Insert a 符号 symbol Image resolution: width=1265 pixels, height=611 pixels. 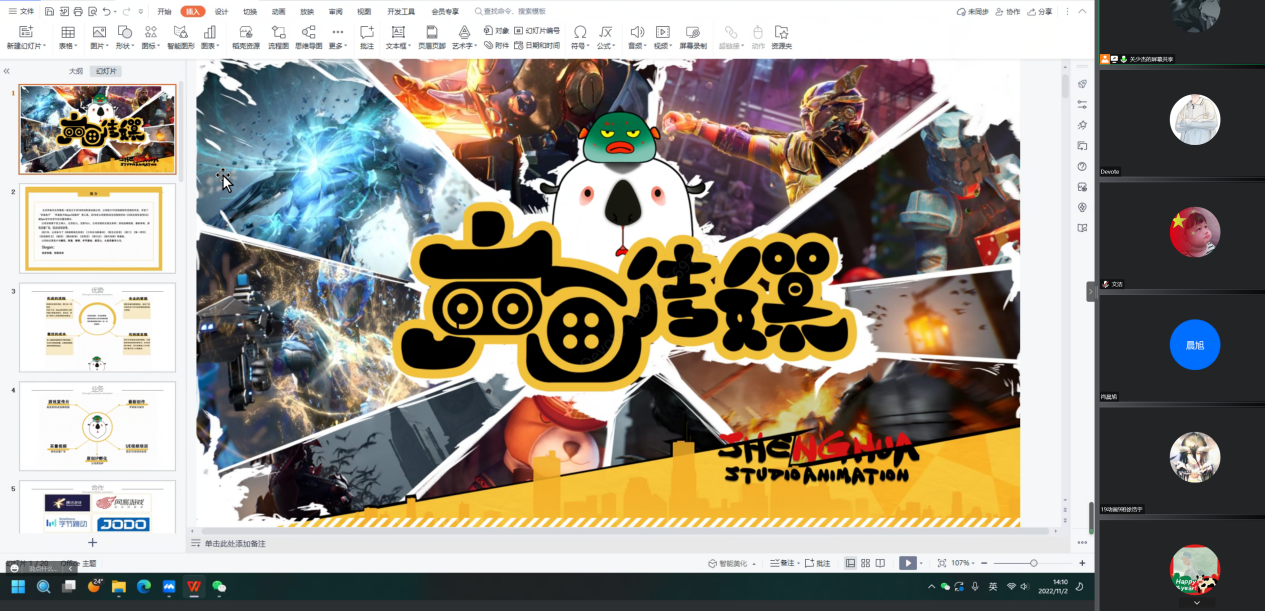coord(580,38)
